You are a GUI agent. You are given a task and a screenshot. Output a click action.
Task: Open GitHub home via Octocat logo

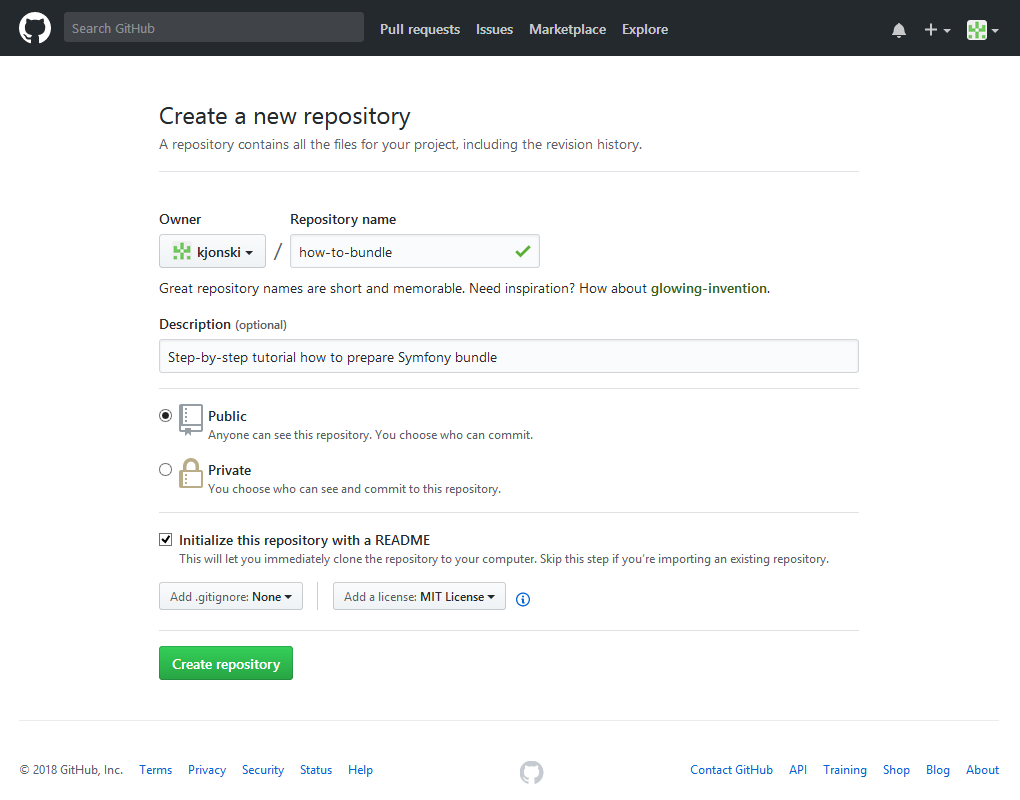(34, 28)
